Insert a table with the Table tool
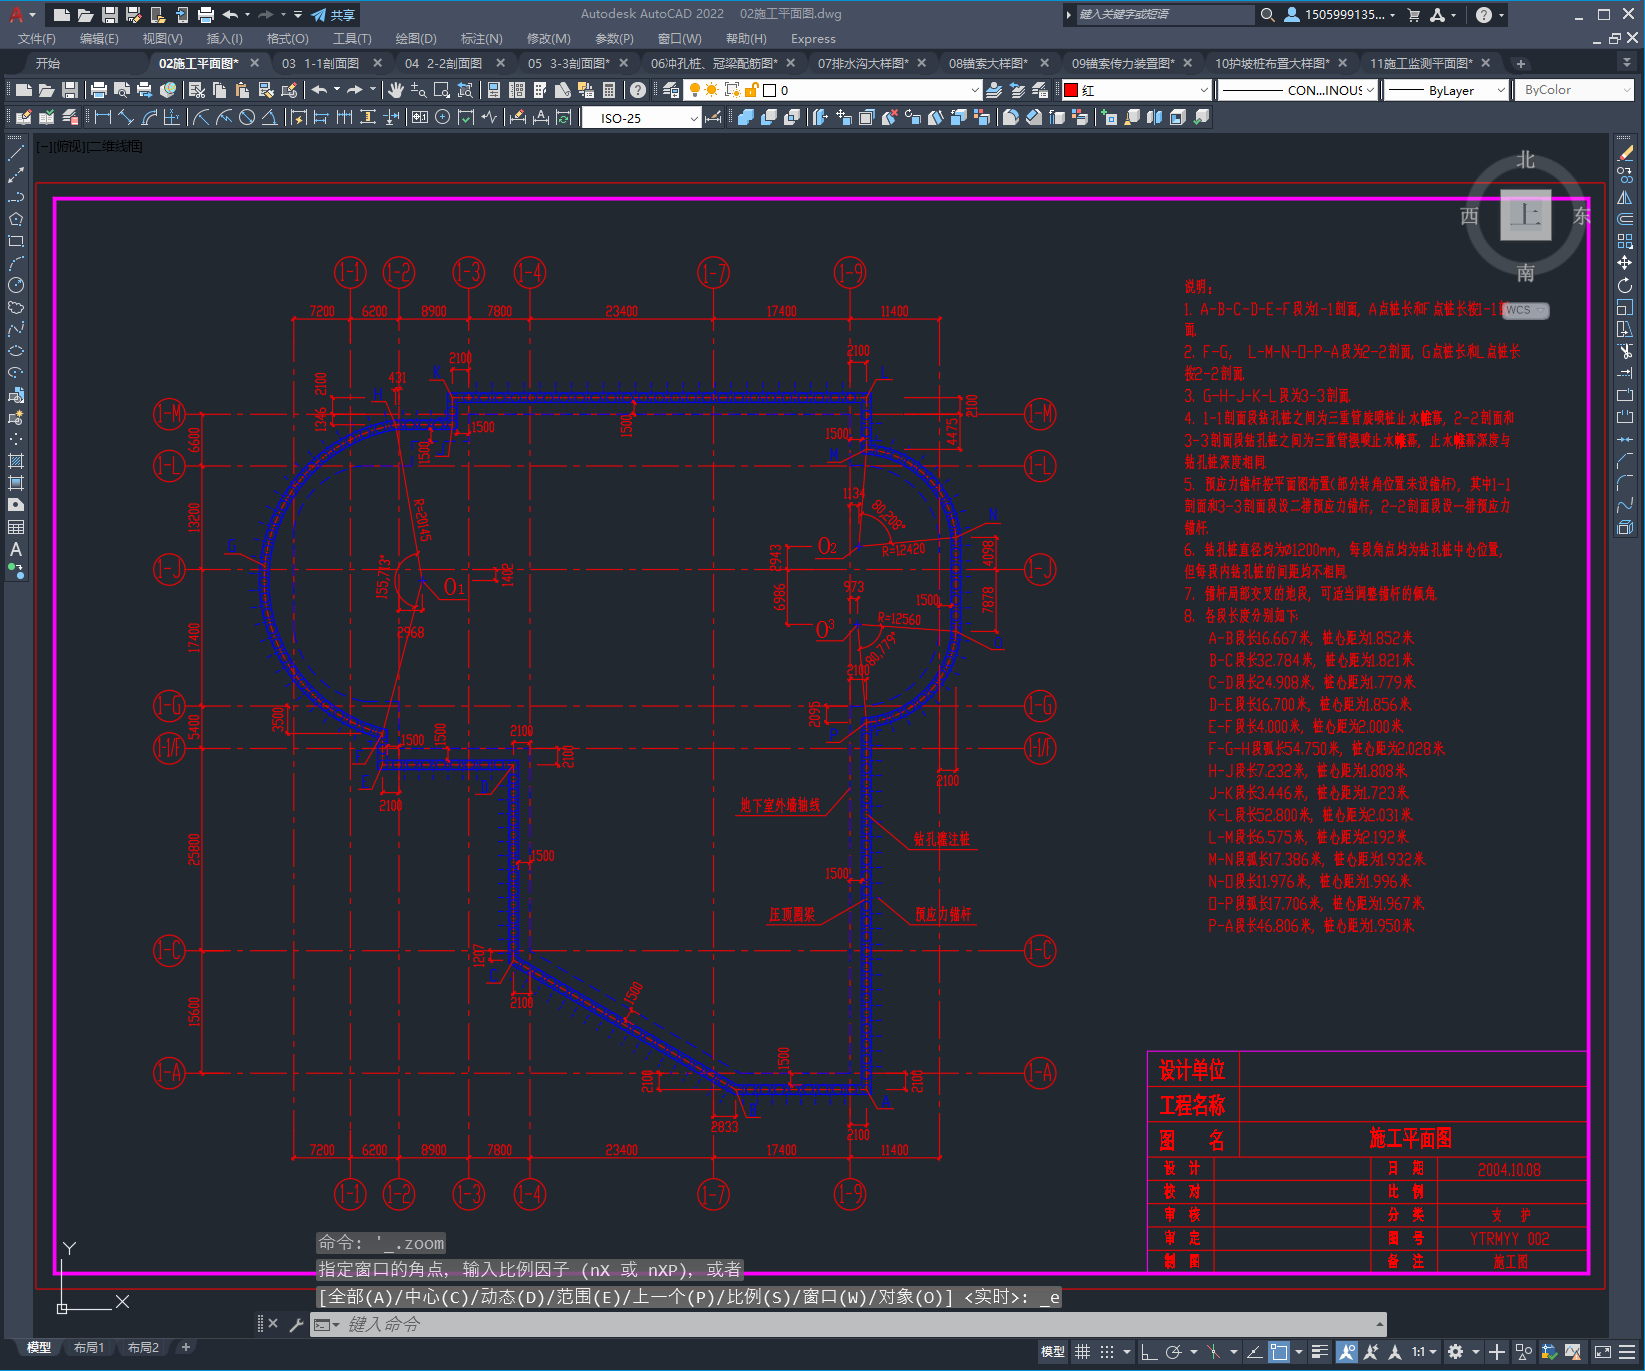The image size is (1645, 1371). pos(16,527)
